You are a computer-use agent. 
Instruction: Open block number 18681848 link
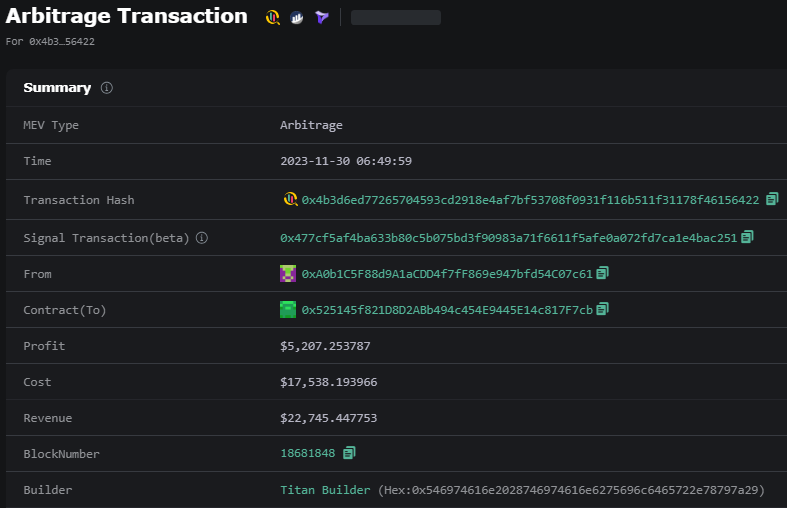308,453
